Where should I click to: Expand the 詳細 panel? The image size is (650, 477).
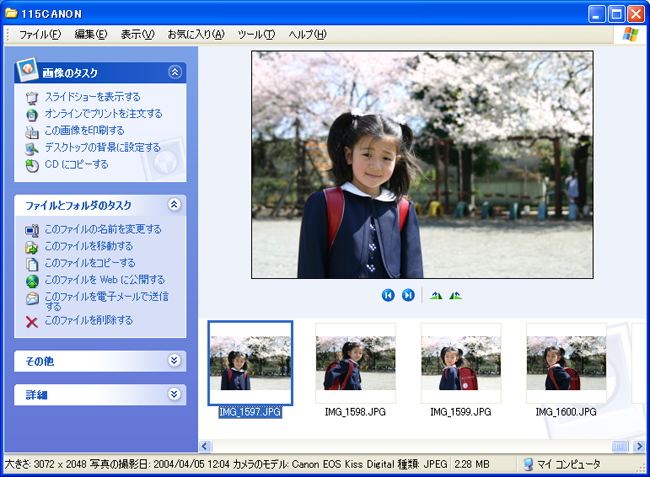pos(175,393)
